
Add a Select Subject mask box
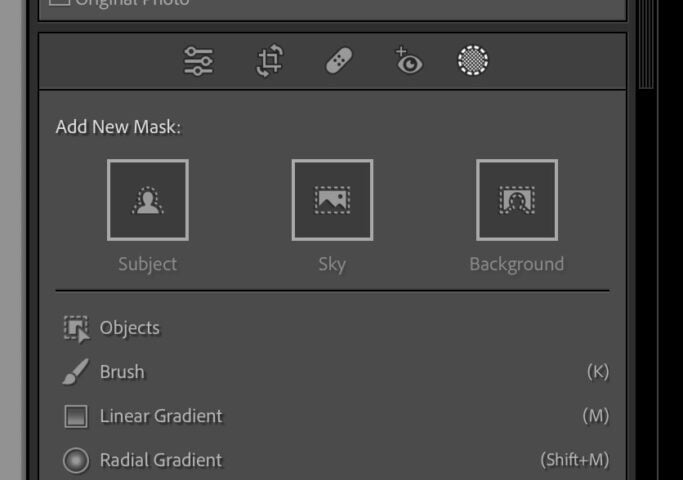(148, 200)
